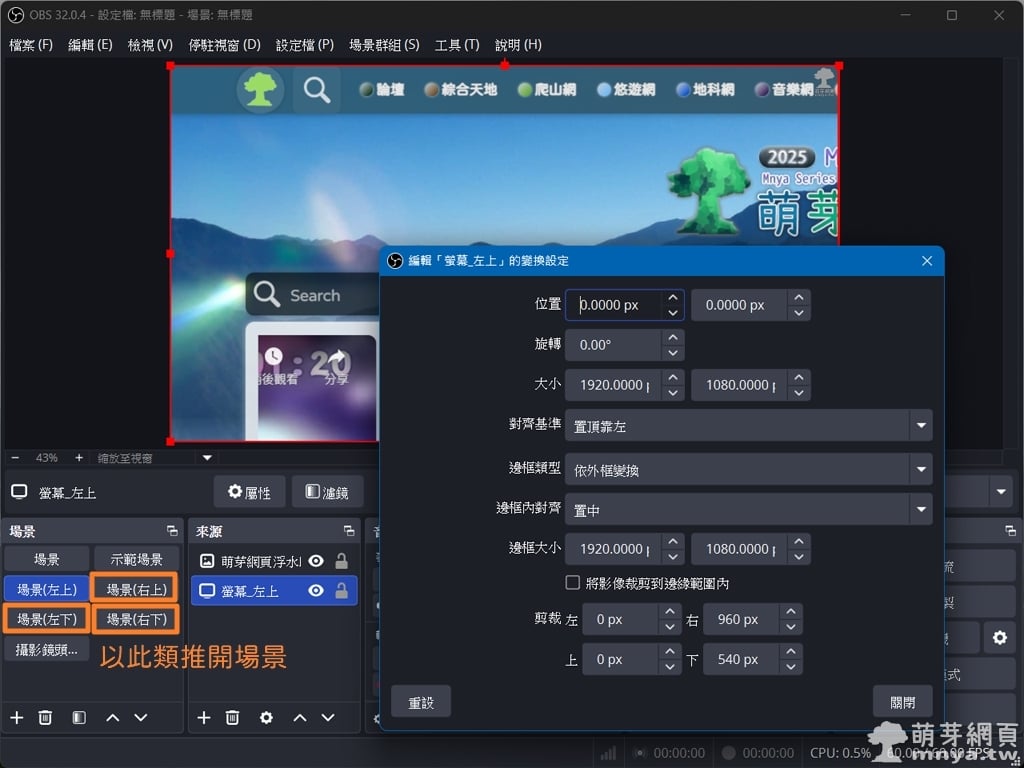This screenshot has height=768, width=1024.
Task: Open source properties gear in the sources toolbar
Action: [266, 718]
